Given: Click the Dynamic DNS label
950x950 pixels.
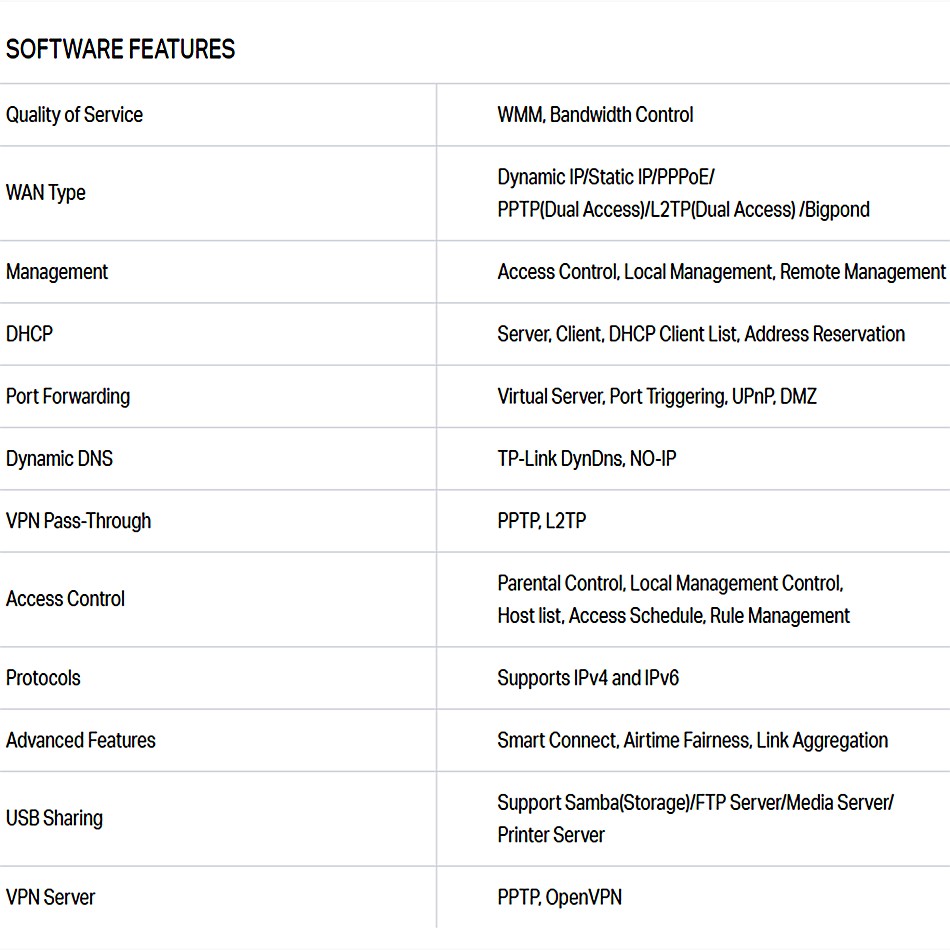Looking at the screenshot, I should (x=59, y=459).
